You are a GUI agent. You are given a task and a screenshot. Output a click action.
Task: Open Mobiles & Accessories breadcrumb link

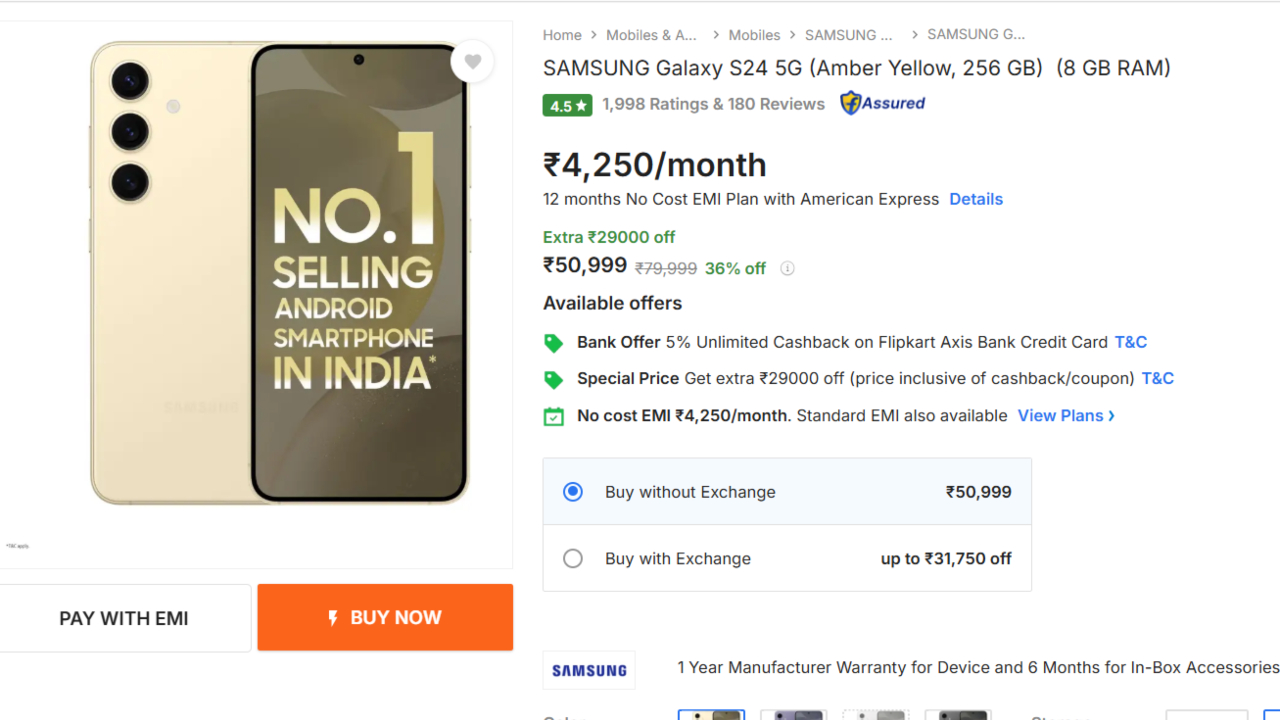pyautogui.click(x=651, y=35)
